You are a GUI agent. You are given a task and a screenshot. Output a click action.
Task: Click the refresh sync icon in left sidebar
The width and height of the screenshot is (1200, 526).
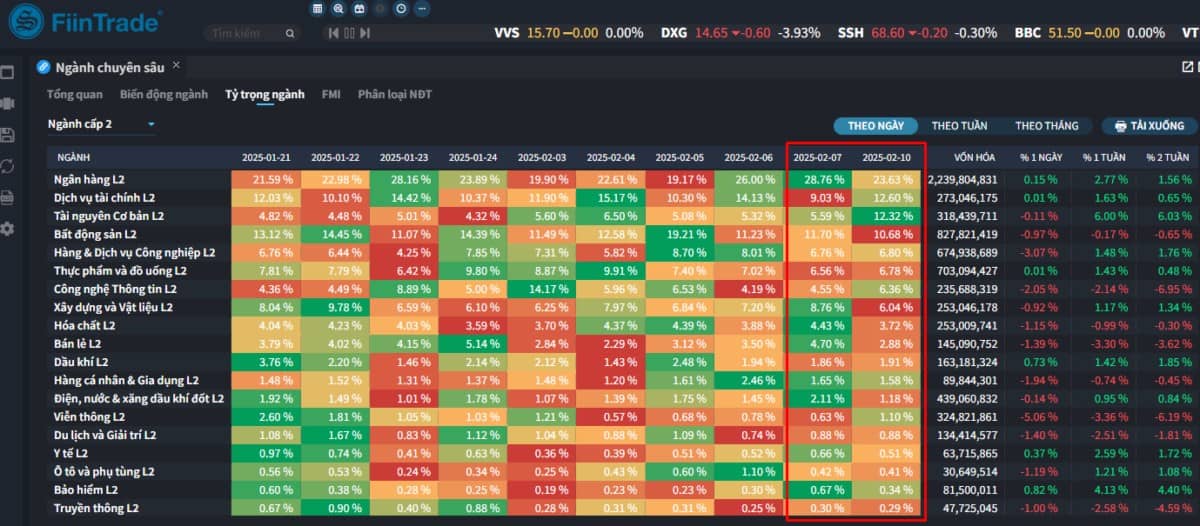coord(7,166)
